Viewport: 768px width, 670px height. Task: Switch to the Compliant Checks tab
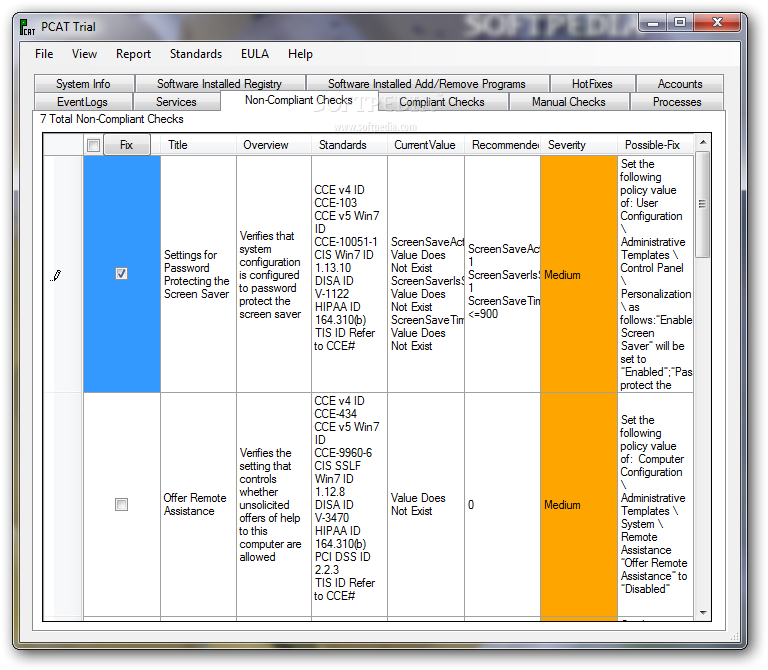pos(442,102)
